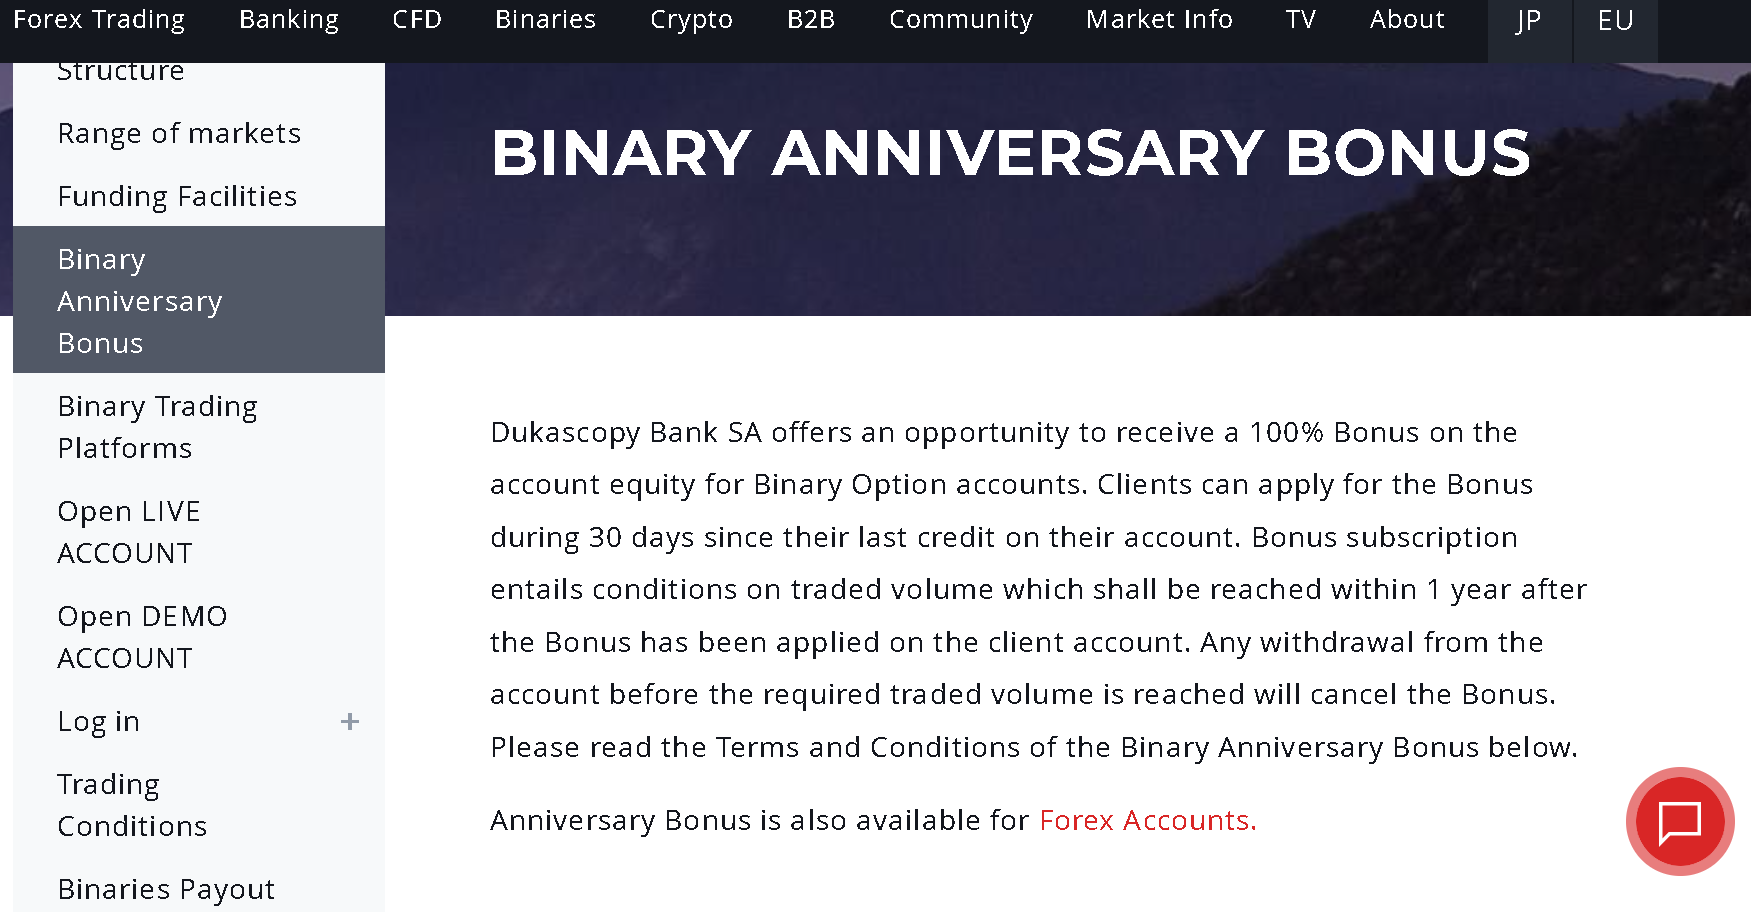Select Binary Trading Platforms in the sidebar

click(157, 427)
